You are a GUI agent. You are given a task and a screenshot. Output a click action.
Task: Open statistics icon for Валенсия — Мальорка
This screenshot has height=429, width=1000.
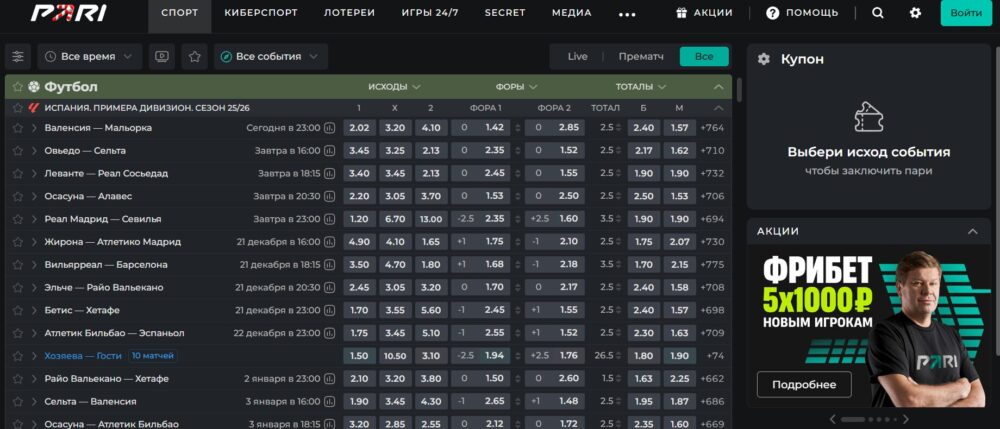[x=329, y=127]
